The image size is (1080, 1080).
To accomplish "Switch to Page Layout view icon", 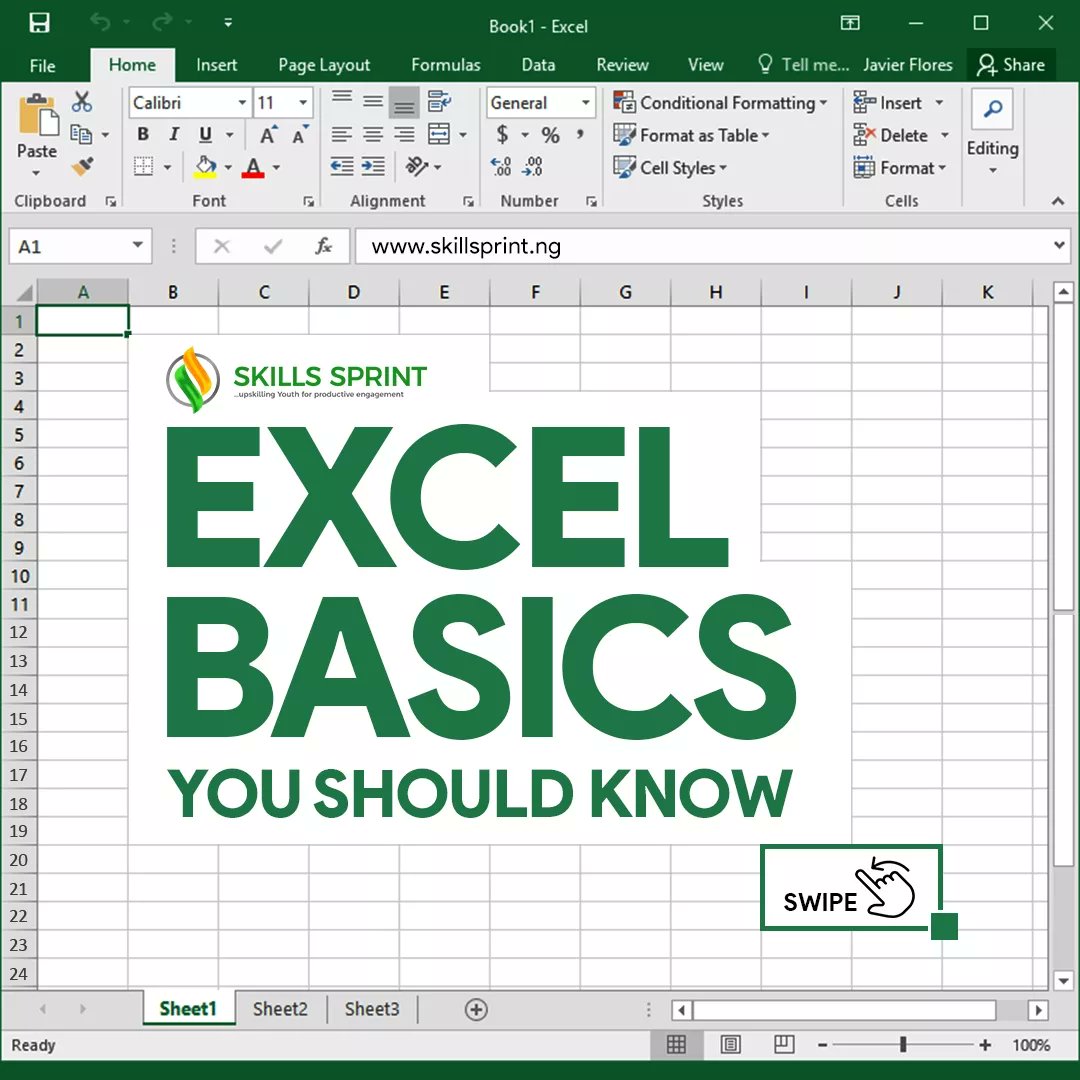I will click(x=730, y=1045).
